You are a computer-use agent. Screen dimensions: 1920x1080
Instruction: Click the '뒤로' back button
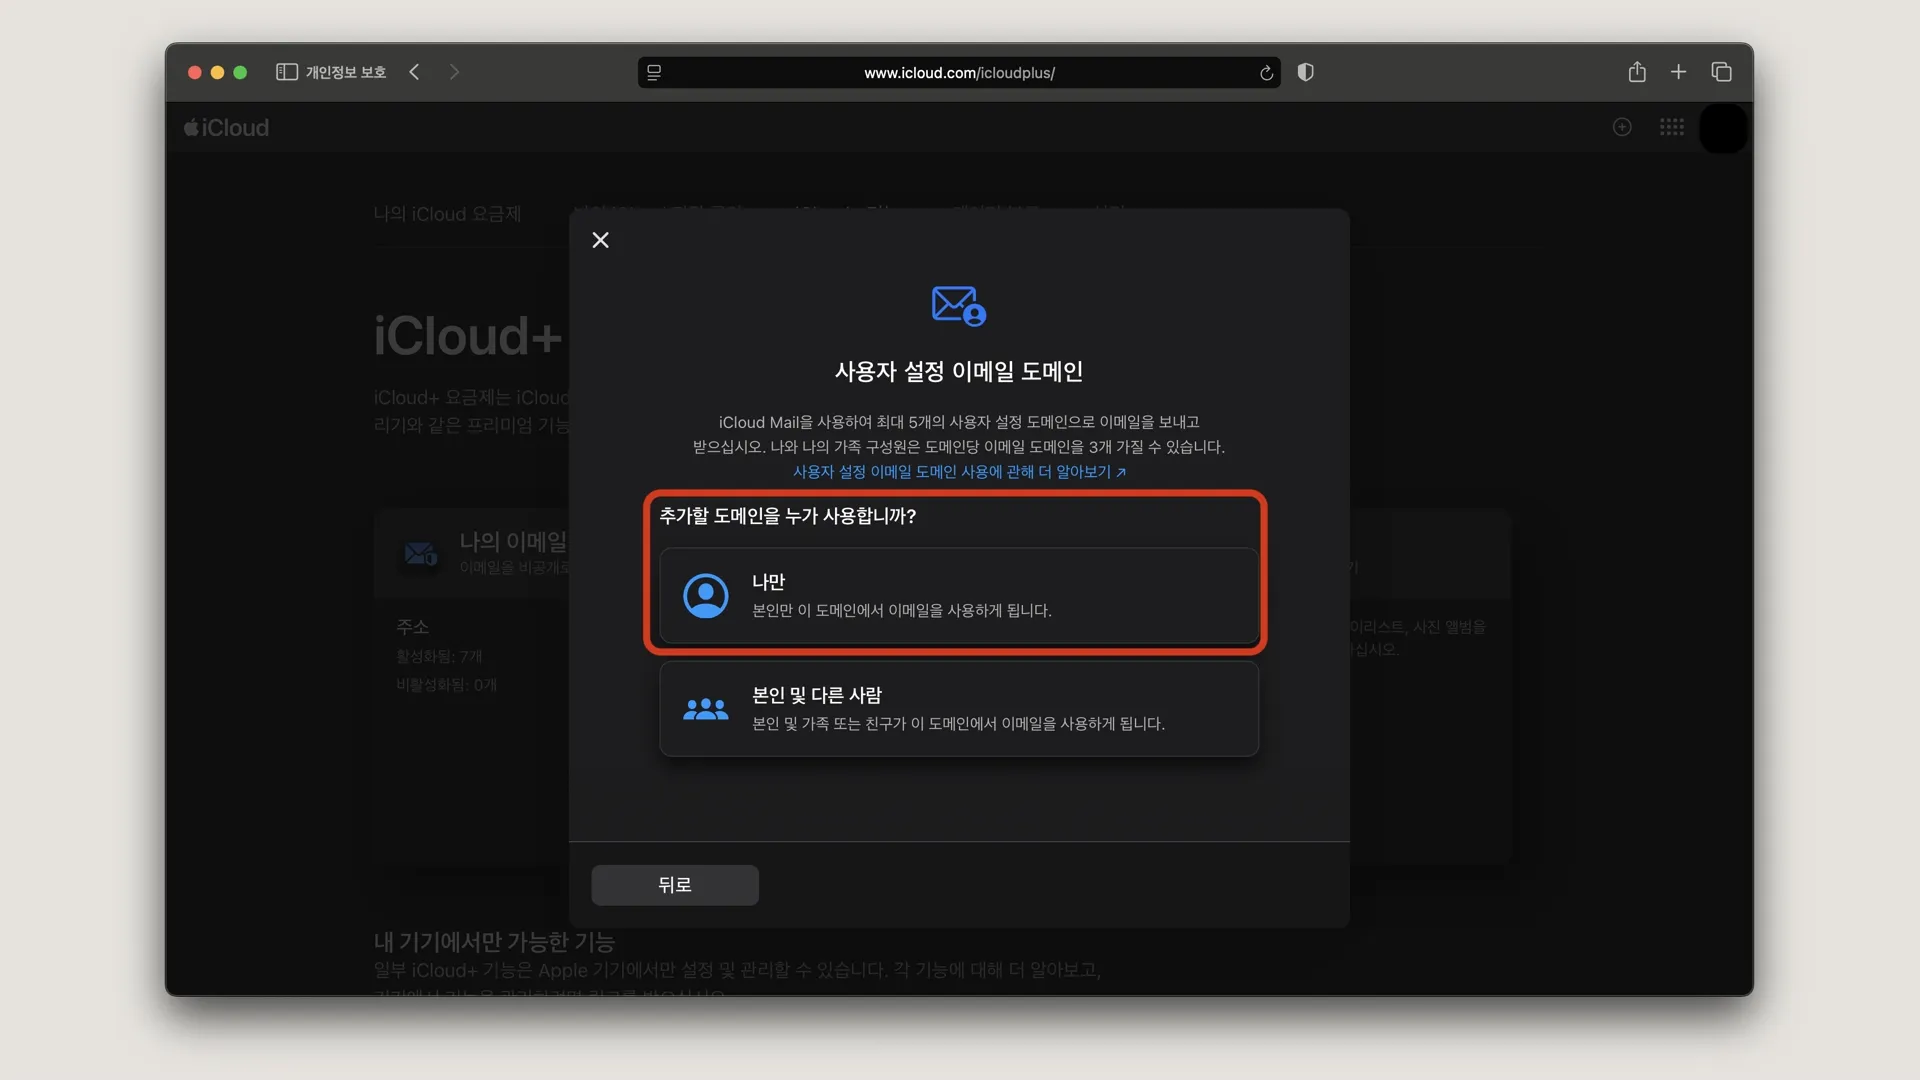(675, 885)
